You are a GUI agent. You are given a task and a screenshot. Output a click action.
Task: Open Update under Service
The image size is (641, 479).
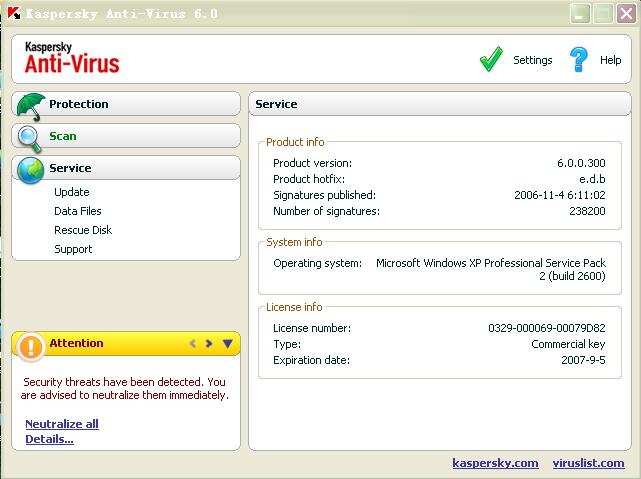click(72, 192)
